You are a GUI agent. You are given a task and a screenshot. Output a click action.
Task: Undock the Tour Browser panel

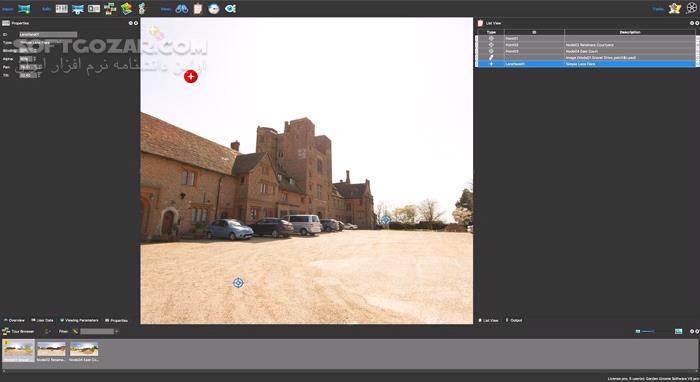pos(692,332)
